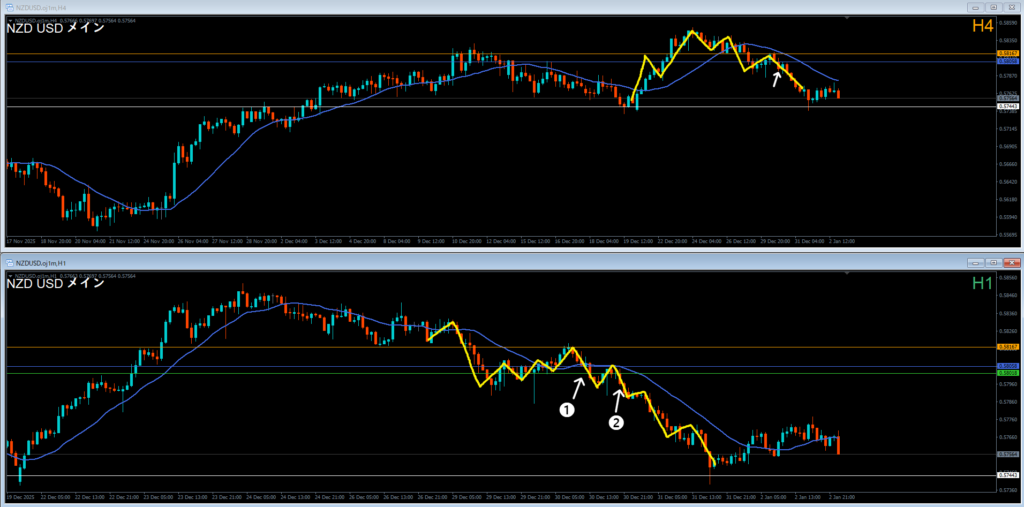
Task: Click the white 0.57443 price label on H4
Action: (x=1007, y=106)
